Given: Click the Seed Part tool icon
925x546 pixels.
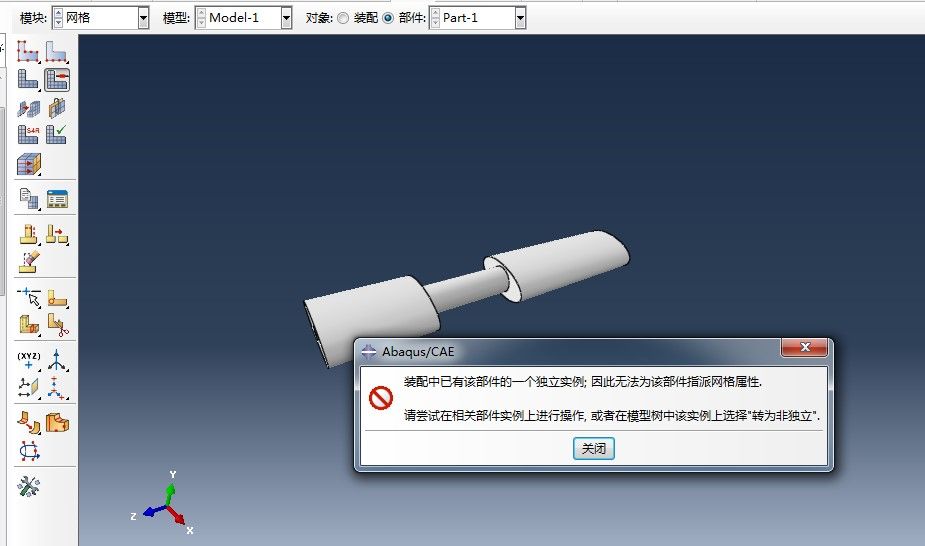Looking at the screenshot, I should click(28, 50).
